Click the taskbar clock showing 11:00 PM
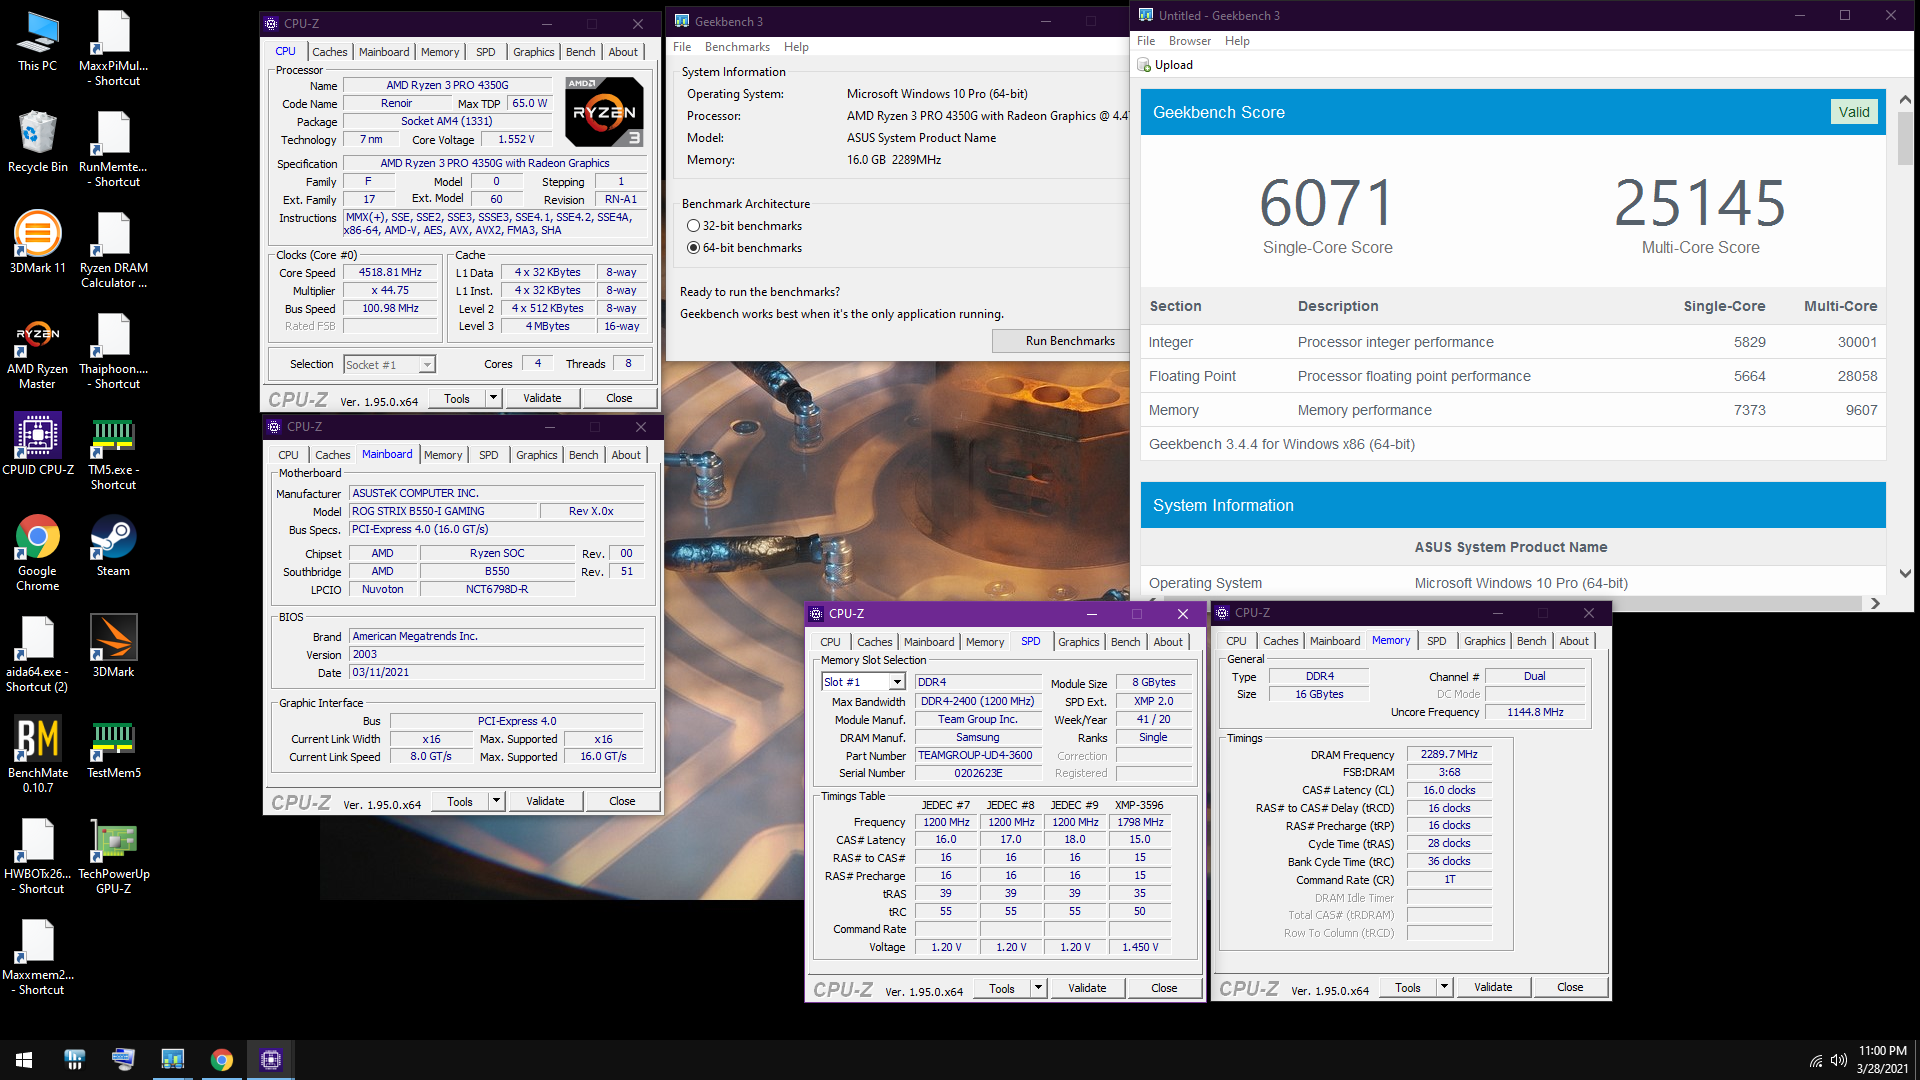 coord(1882,1060)
